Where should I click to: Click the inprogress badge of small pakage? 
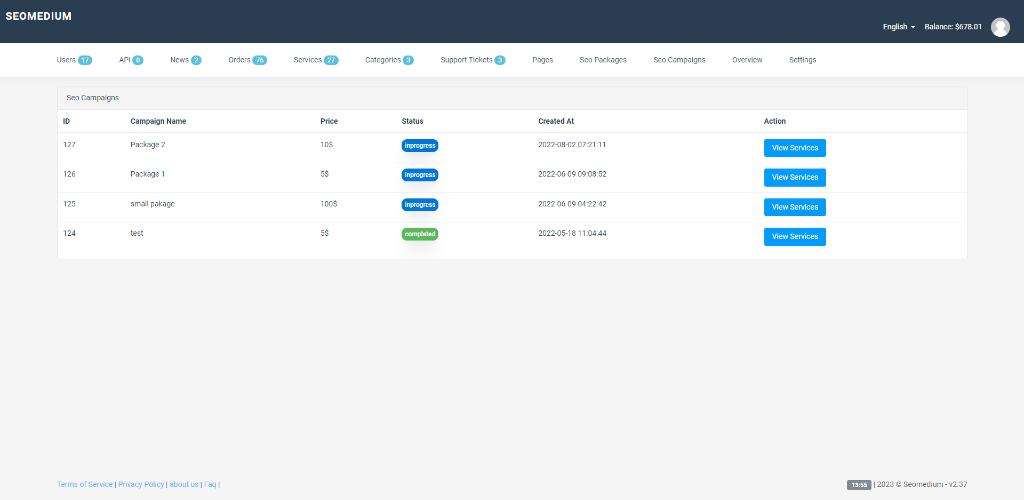(420, 204)
